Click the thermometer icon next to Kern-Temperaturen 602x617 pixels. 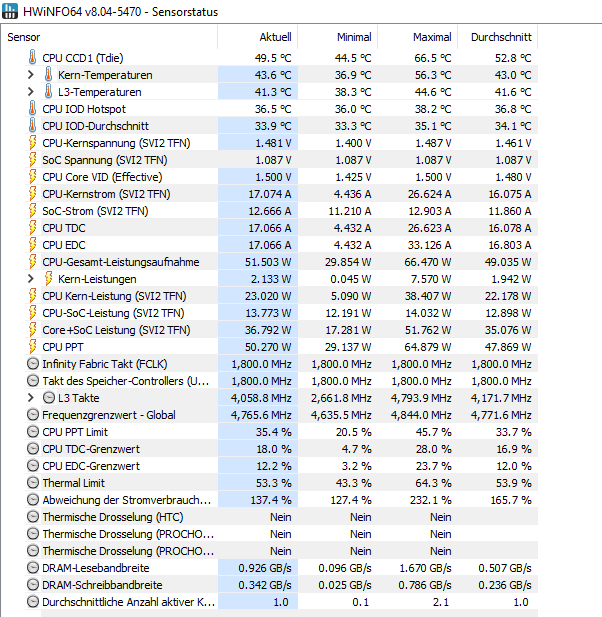(x=48, y=74)
